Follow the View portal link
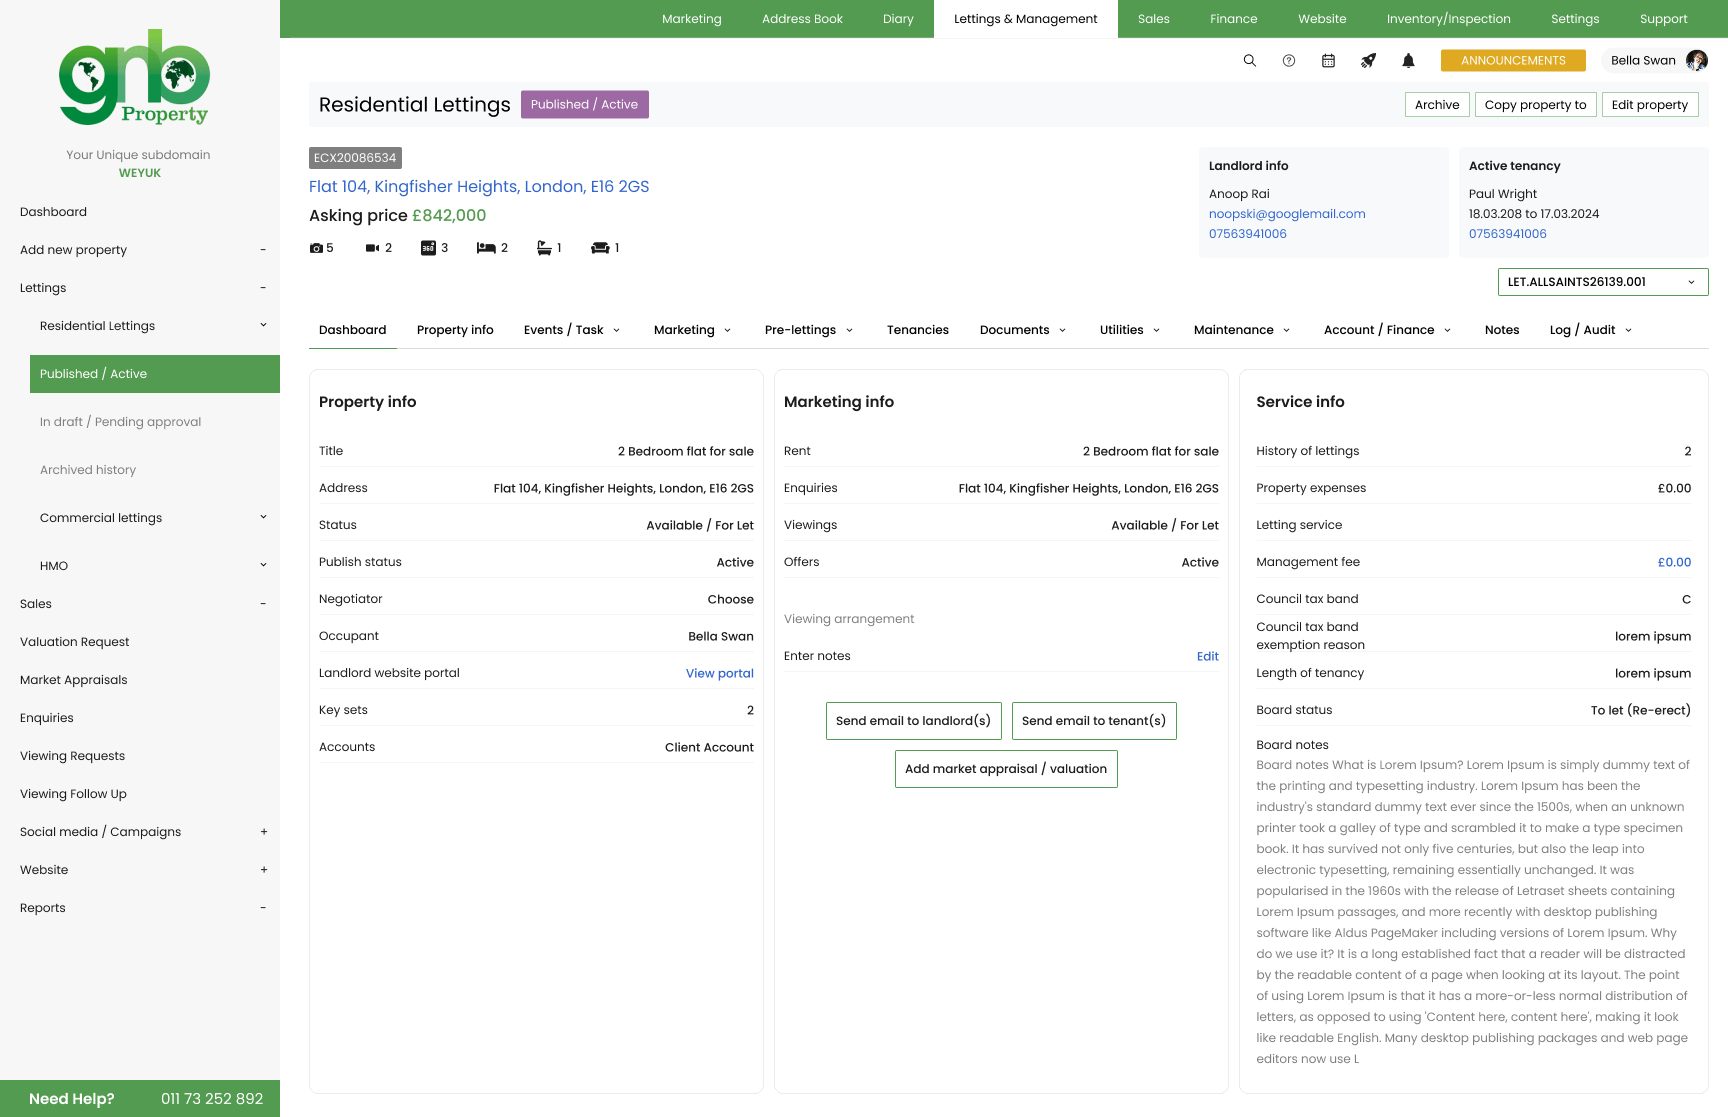This screenshot has width=1728, height=1117. click(x=719, y=674)
